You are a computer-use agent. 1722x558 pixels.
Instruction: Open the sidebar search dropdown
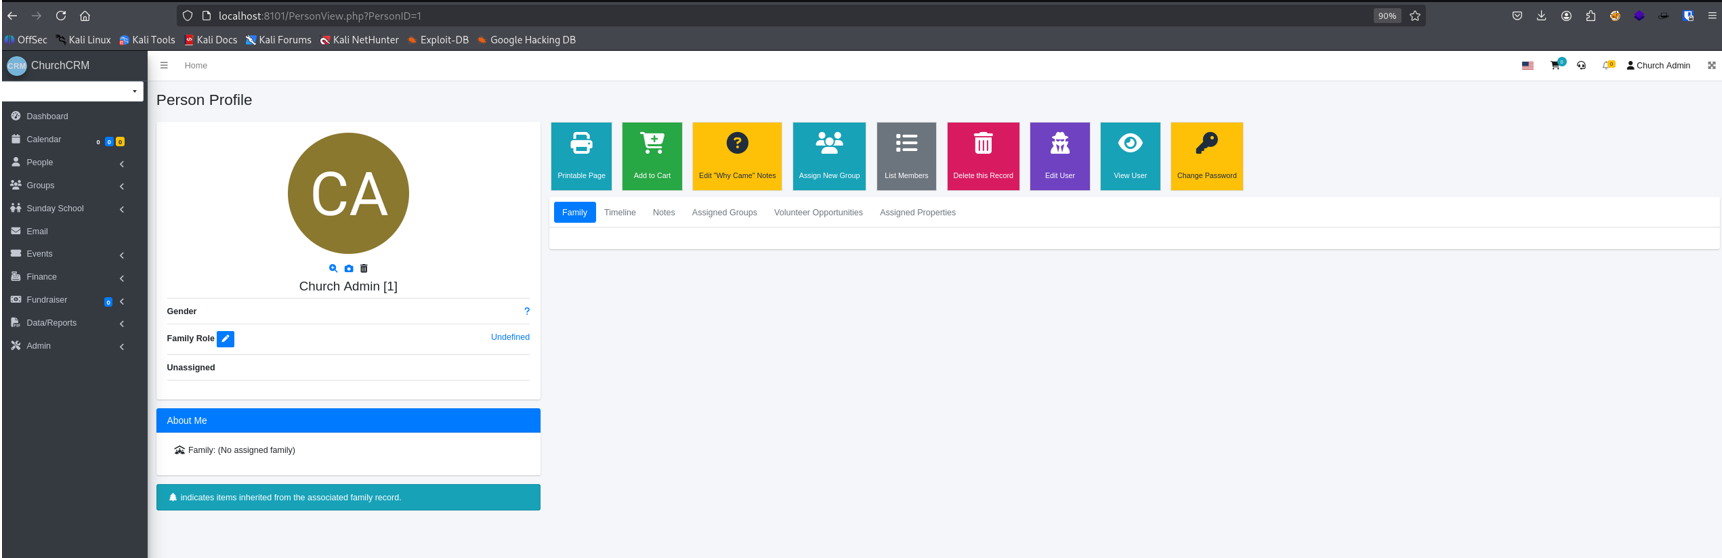72,91
